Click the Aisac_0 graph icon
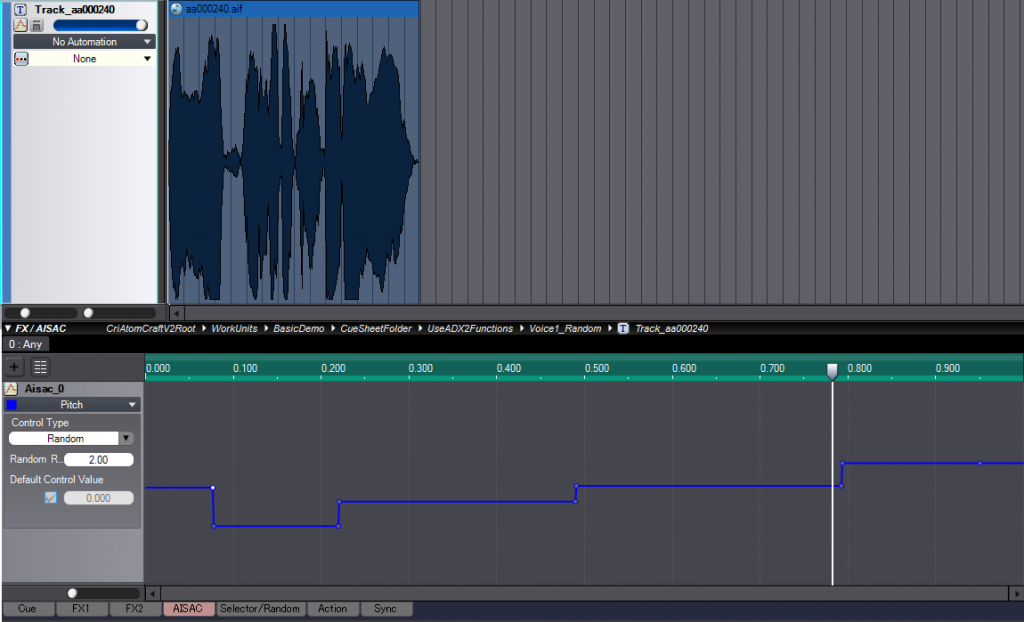This screenshot has height=622, width=1024. coord(10,389)
